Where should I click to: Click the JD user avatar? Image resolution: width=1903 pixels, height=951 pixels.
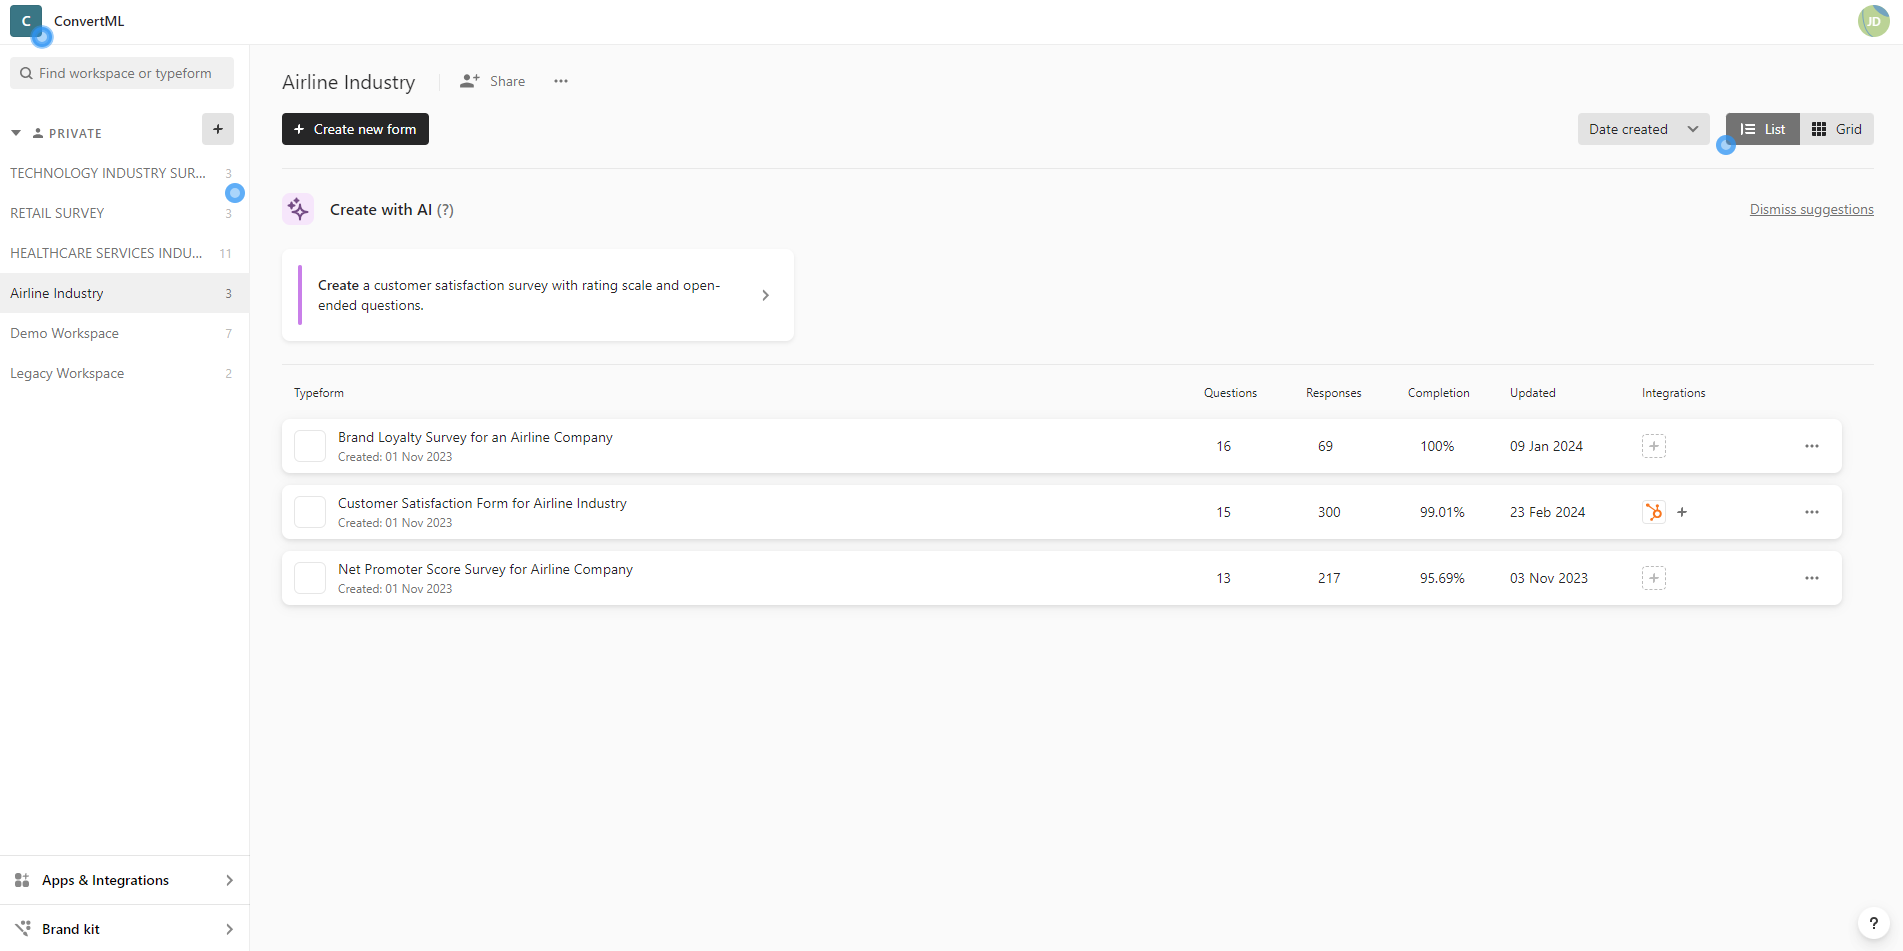[x=1873, y=21]
